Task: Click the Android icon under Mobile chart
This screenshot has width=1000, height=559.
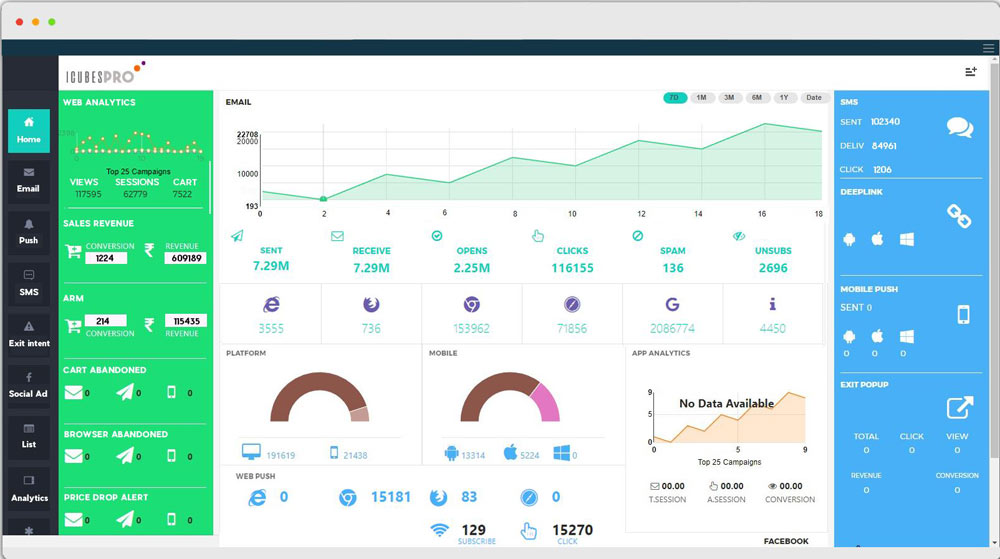Action: (451, 454)
